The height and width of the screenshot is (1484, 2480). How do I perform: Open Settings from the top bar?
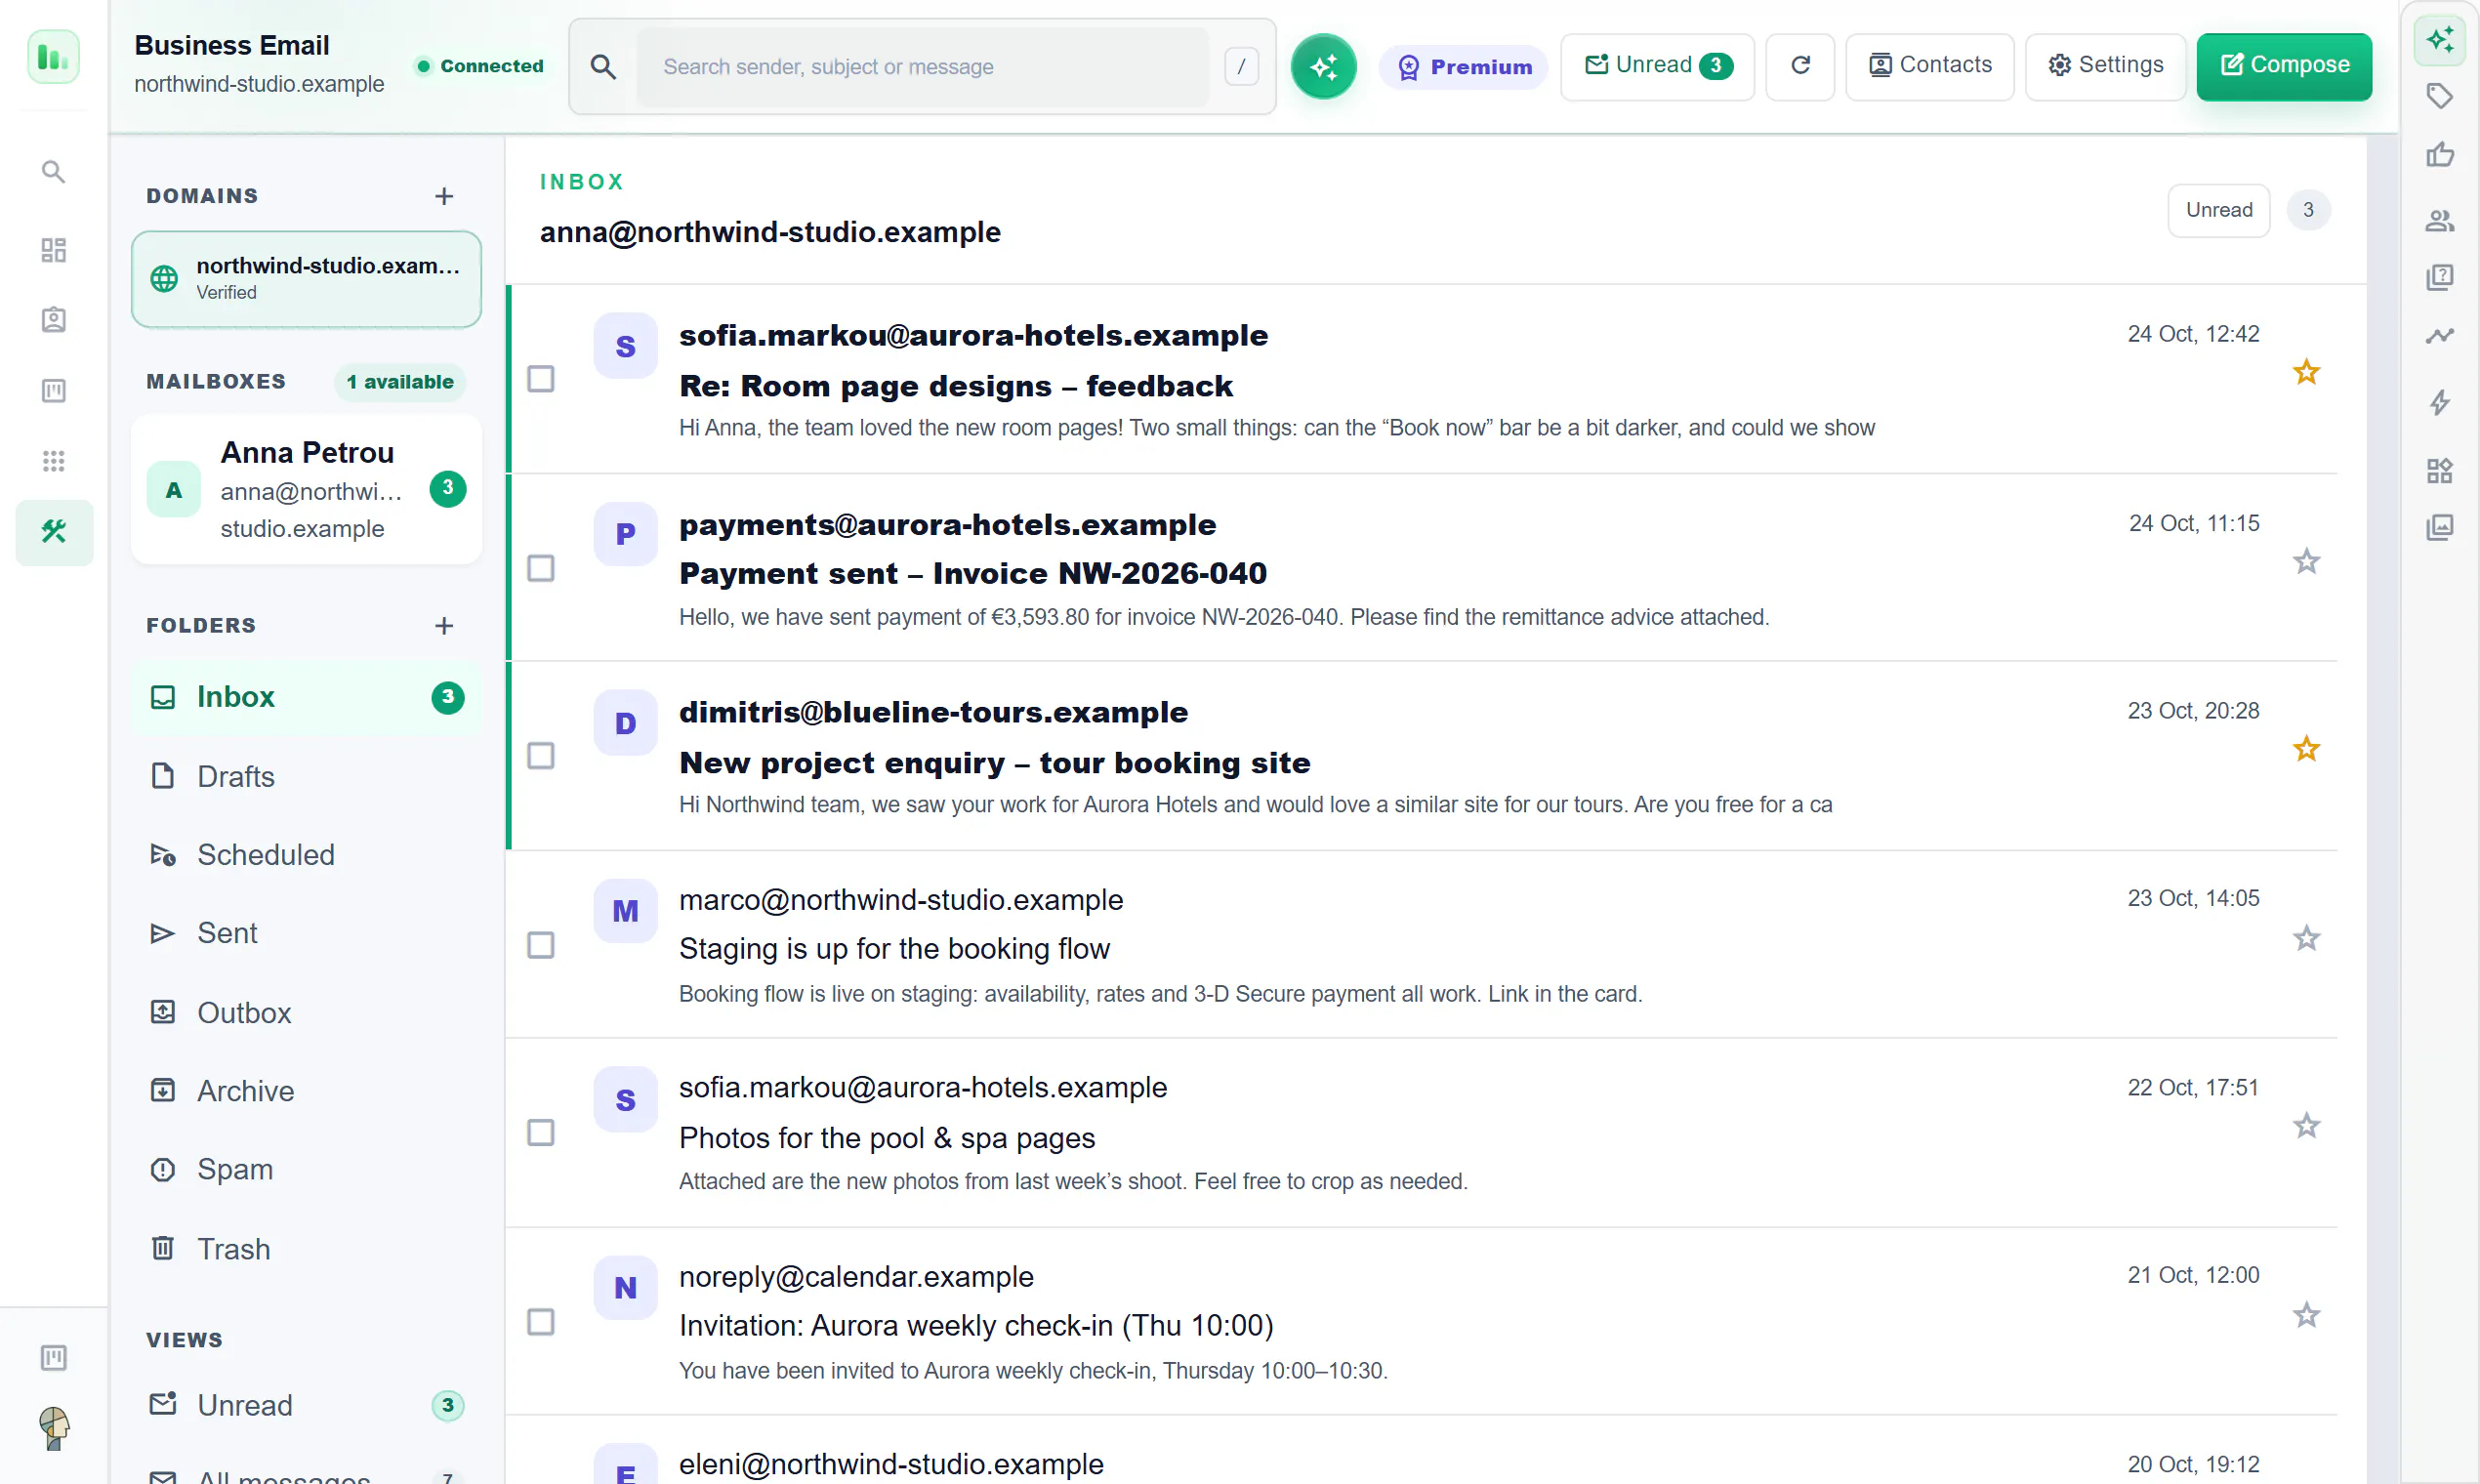click(2105, 66)
